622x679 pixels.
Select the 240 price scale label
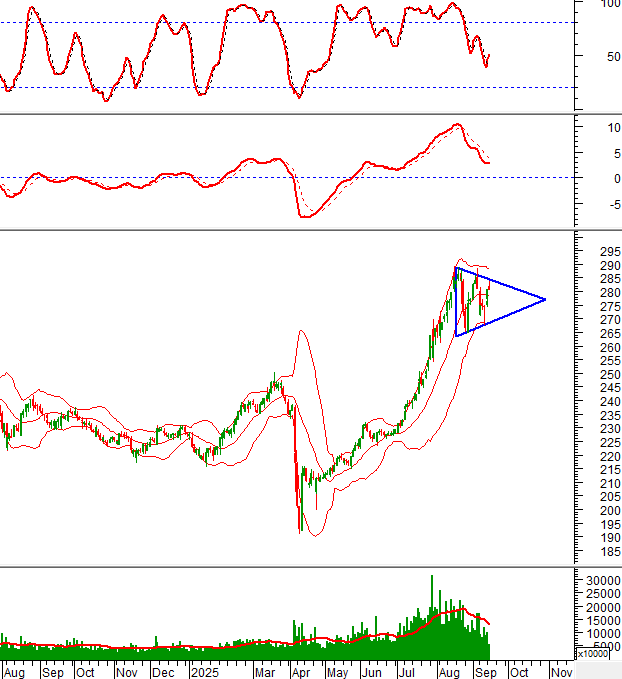tap(610, 402)
